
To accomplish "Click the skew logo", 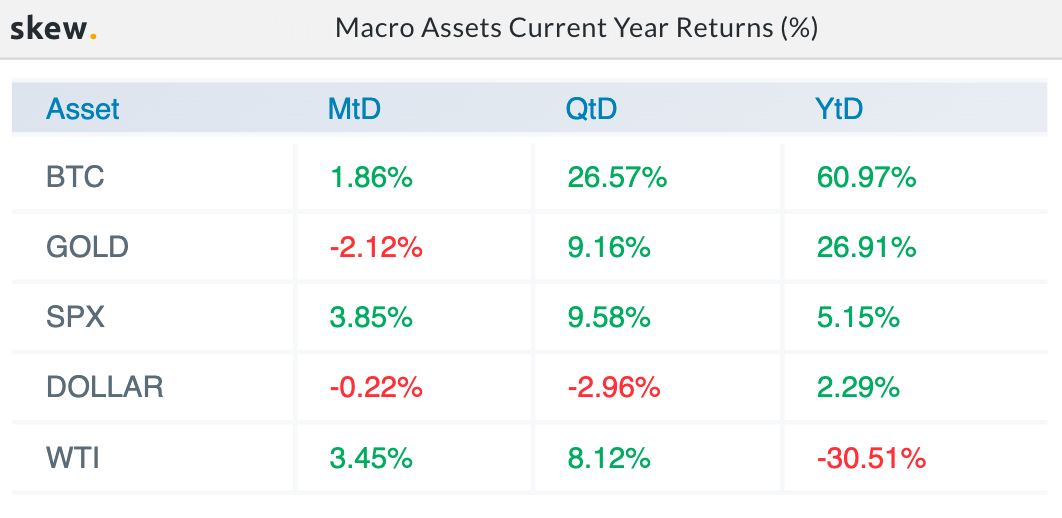I will (53, 28).
